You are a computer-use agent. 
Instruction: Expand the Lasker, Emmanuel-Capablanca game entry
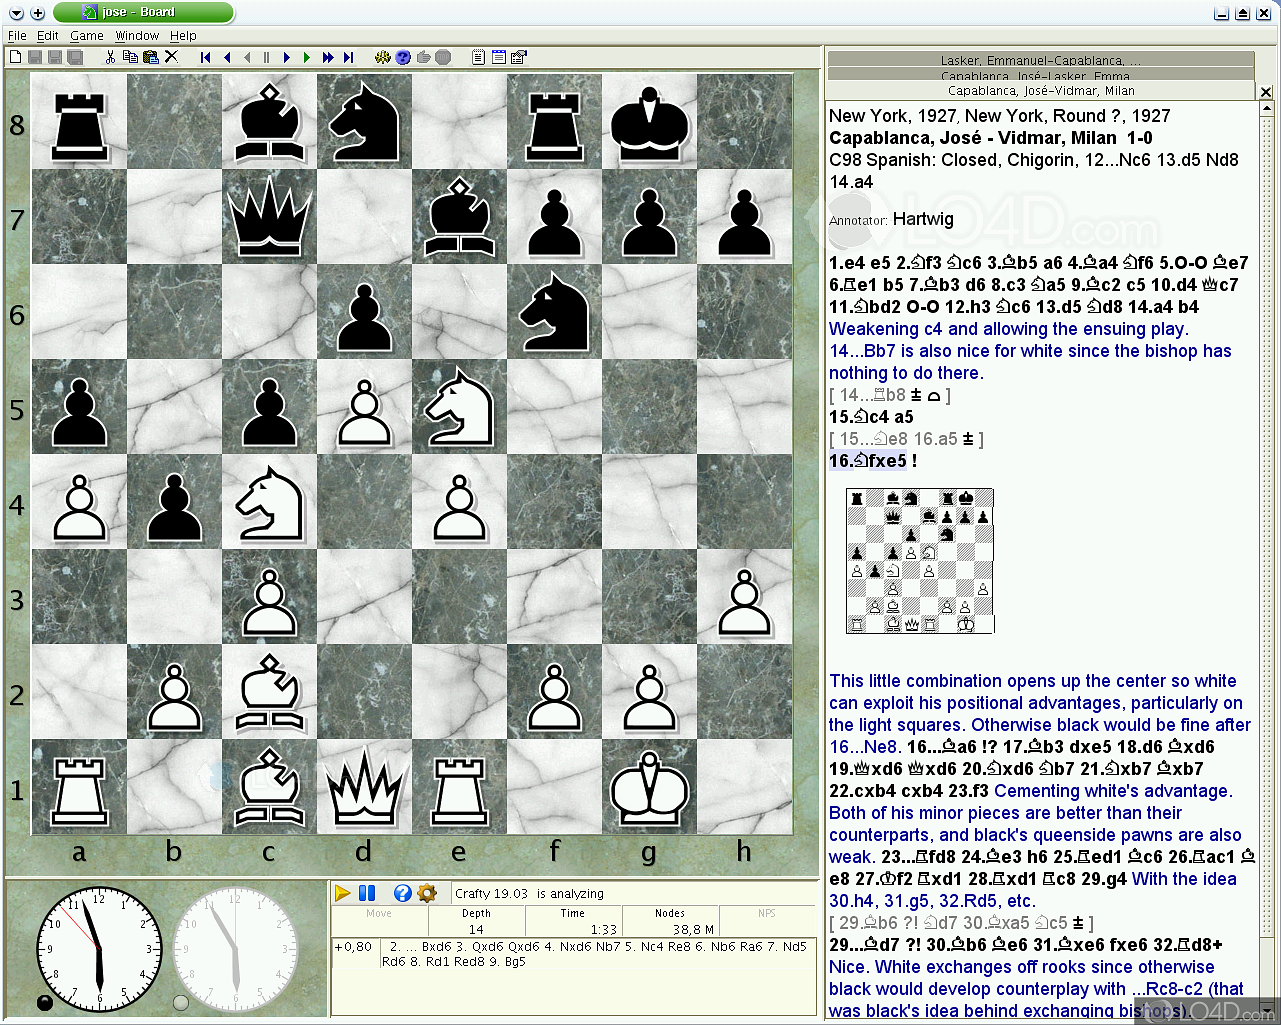pyautogui.click(x=1040, y=60)
